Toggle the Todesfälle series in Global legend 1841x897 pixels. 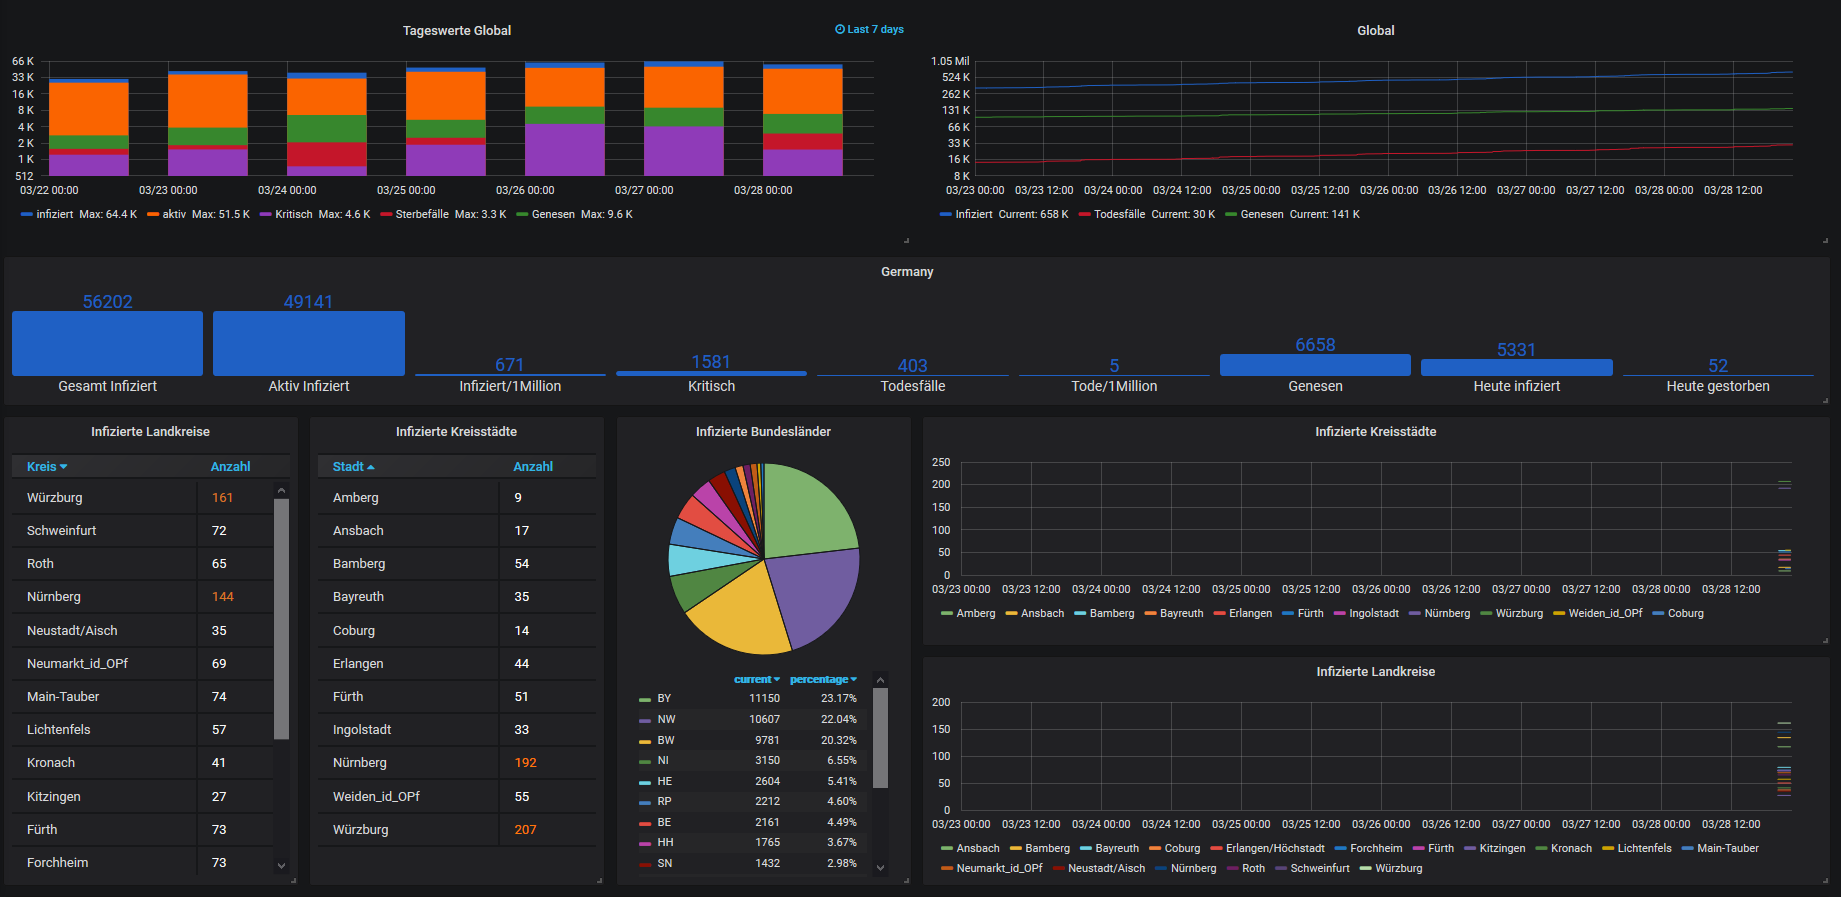tap(1119, 214)
